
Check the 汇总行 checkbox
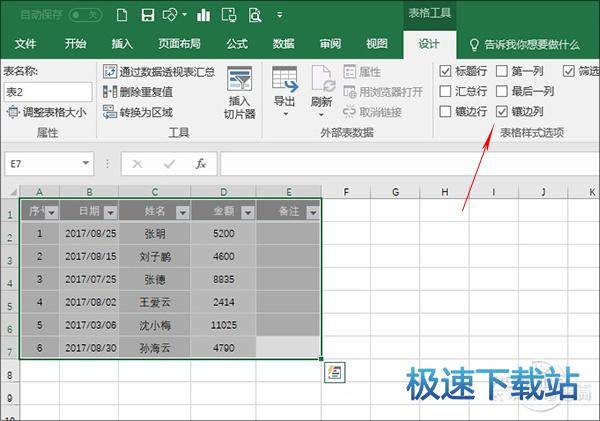(445, 91)
